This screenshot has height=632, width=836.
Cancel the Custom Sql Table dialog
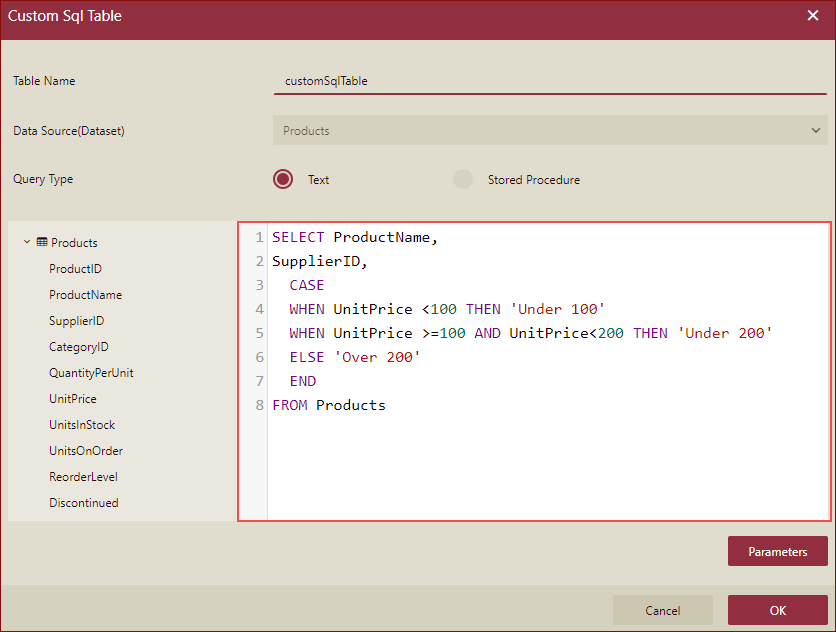point(663,610)
